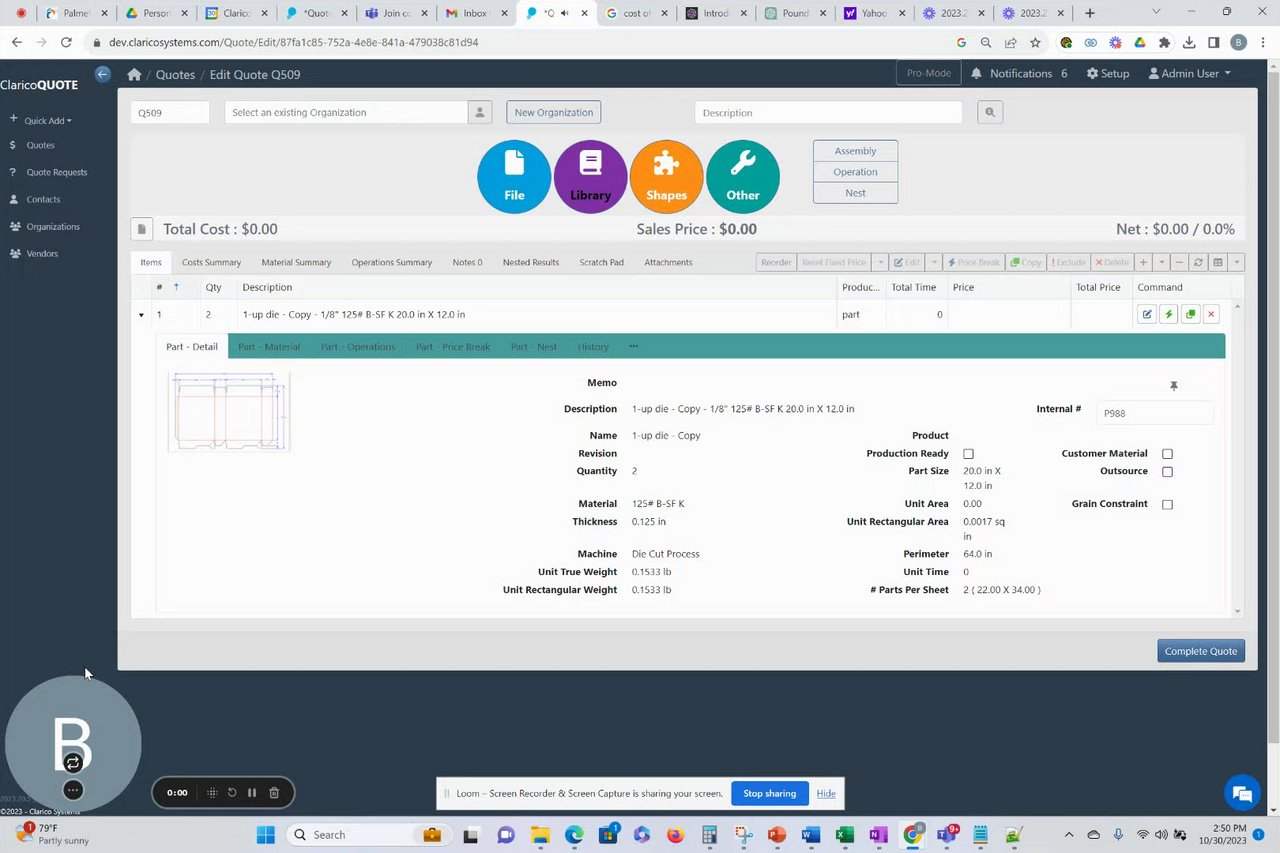Switch to the Costs Summary tab
1280x853 pixels.
tap(211, 262)
